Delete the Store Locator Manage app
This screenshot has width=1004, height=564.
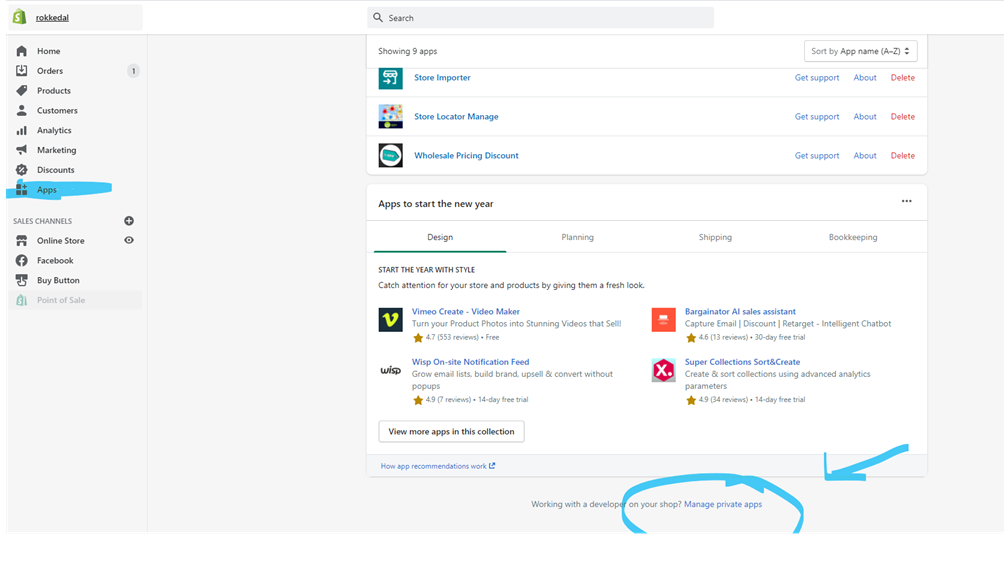pos(902,117)
